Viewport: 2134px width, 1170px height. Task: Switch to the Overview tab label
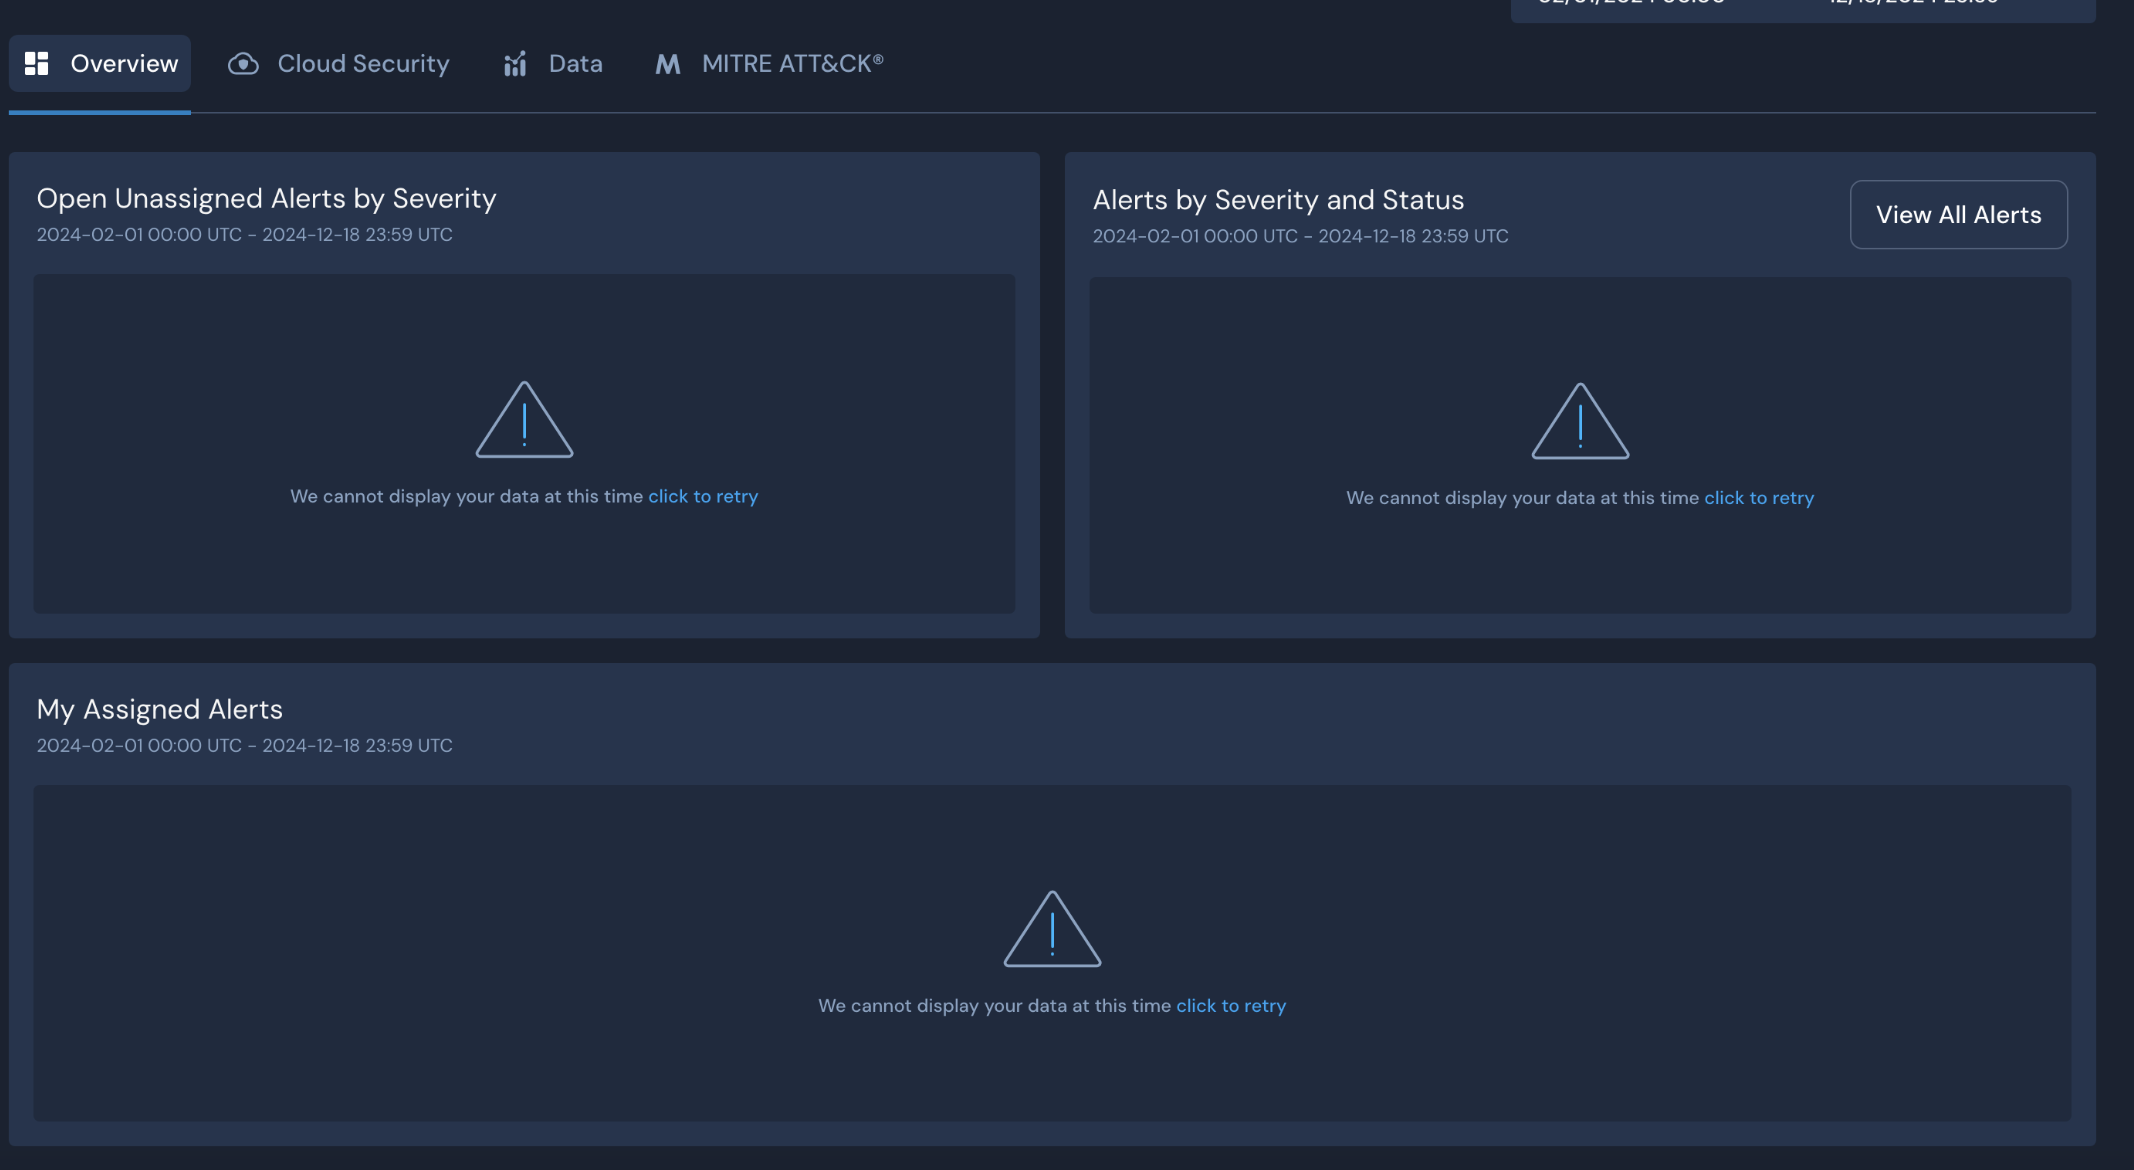(124, 64)
